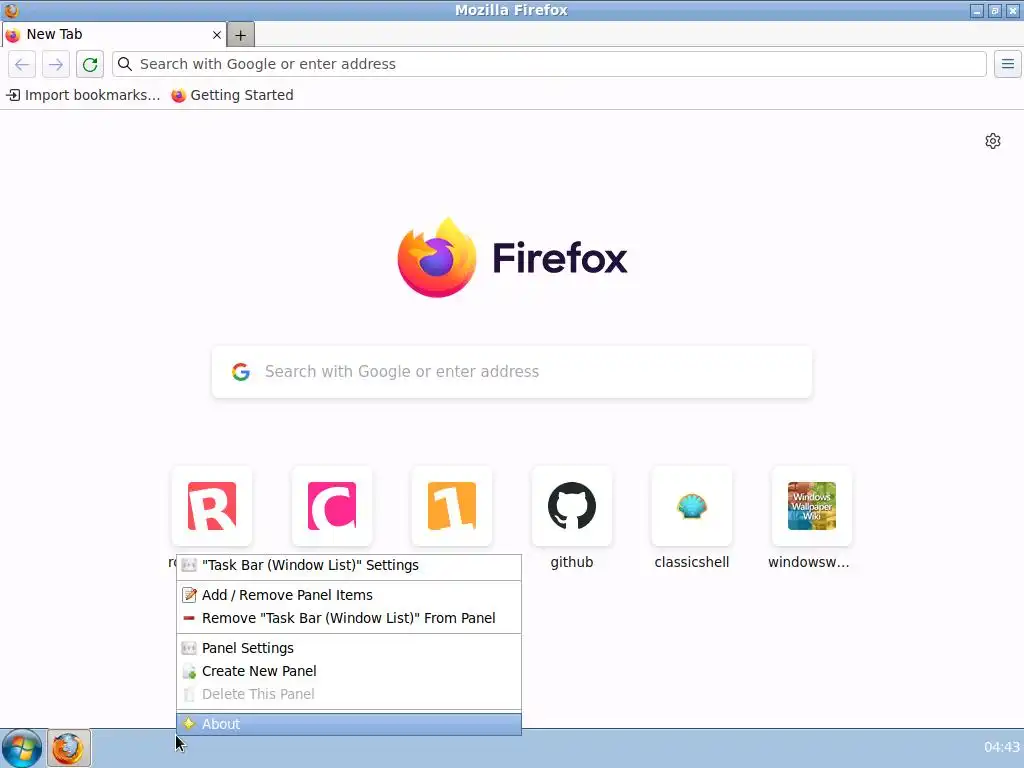Click the Firefox icon in the title bar
Image resolution: width=1024 pixels, height=768 pixels.
pyautogui.click(x=11, y=10)
